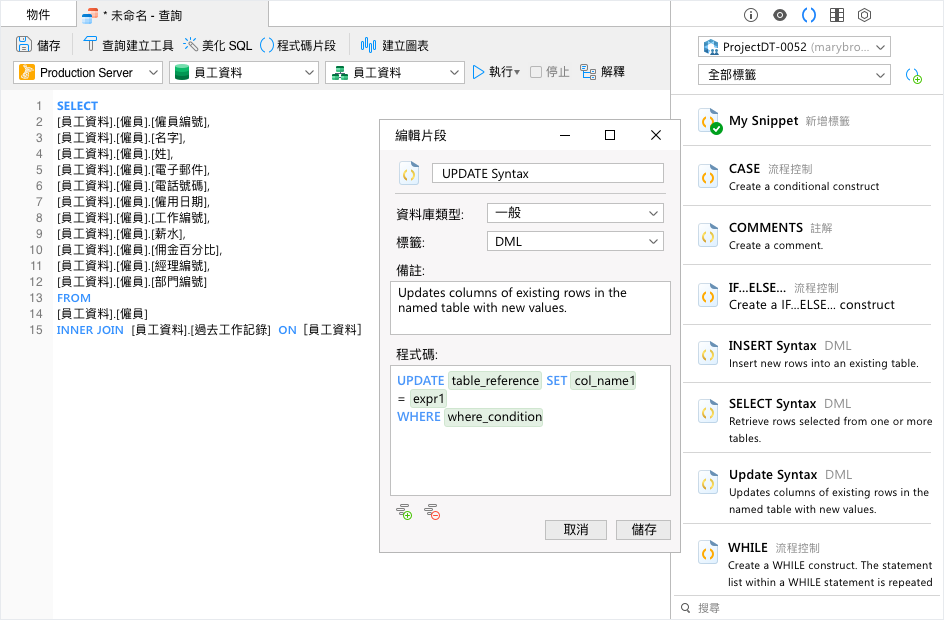
Task: Click the SELECT Syntax snippet icon
Action: point(708,412)
